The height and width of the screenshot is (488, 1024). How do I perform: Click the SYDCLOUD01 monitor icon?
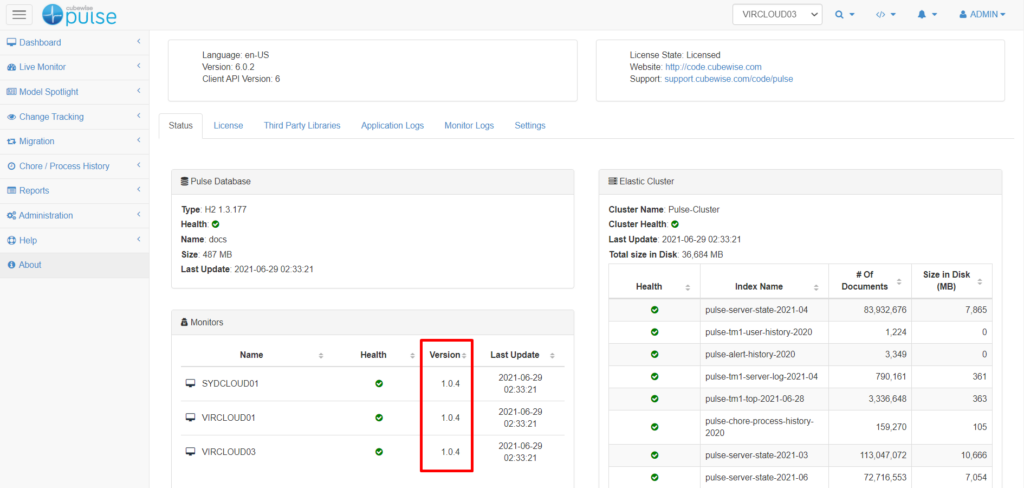point(191,383)
